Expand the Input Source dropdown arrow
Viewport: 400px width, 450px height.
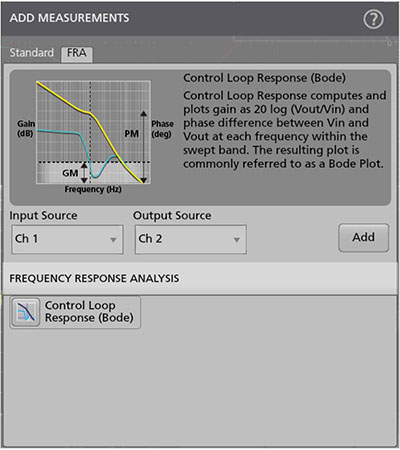pos(113,240)
